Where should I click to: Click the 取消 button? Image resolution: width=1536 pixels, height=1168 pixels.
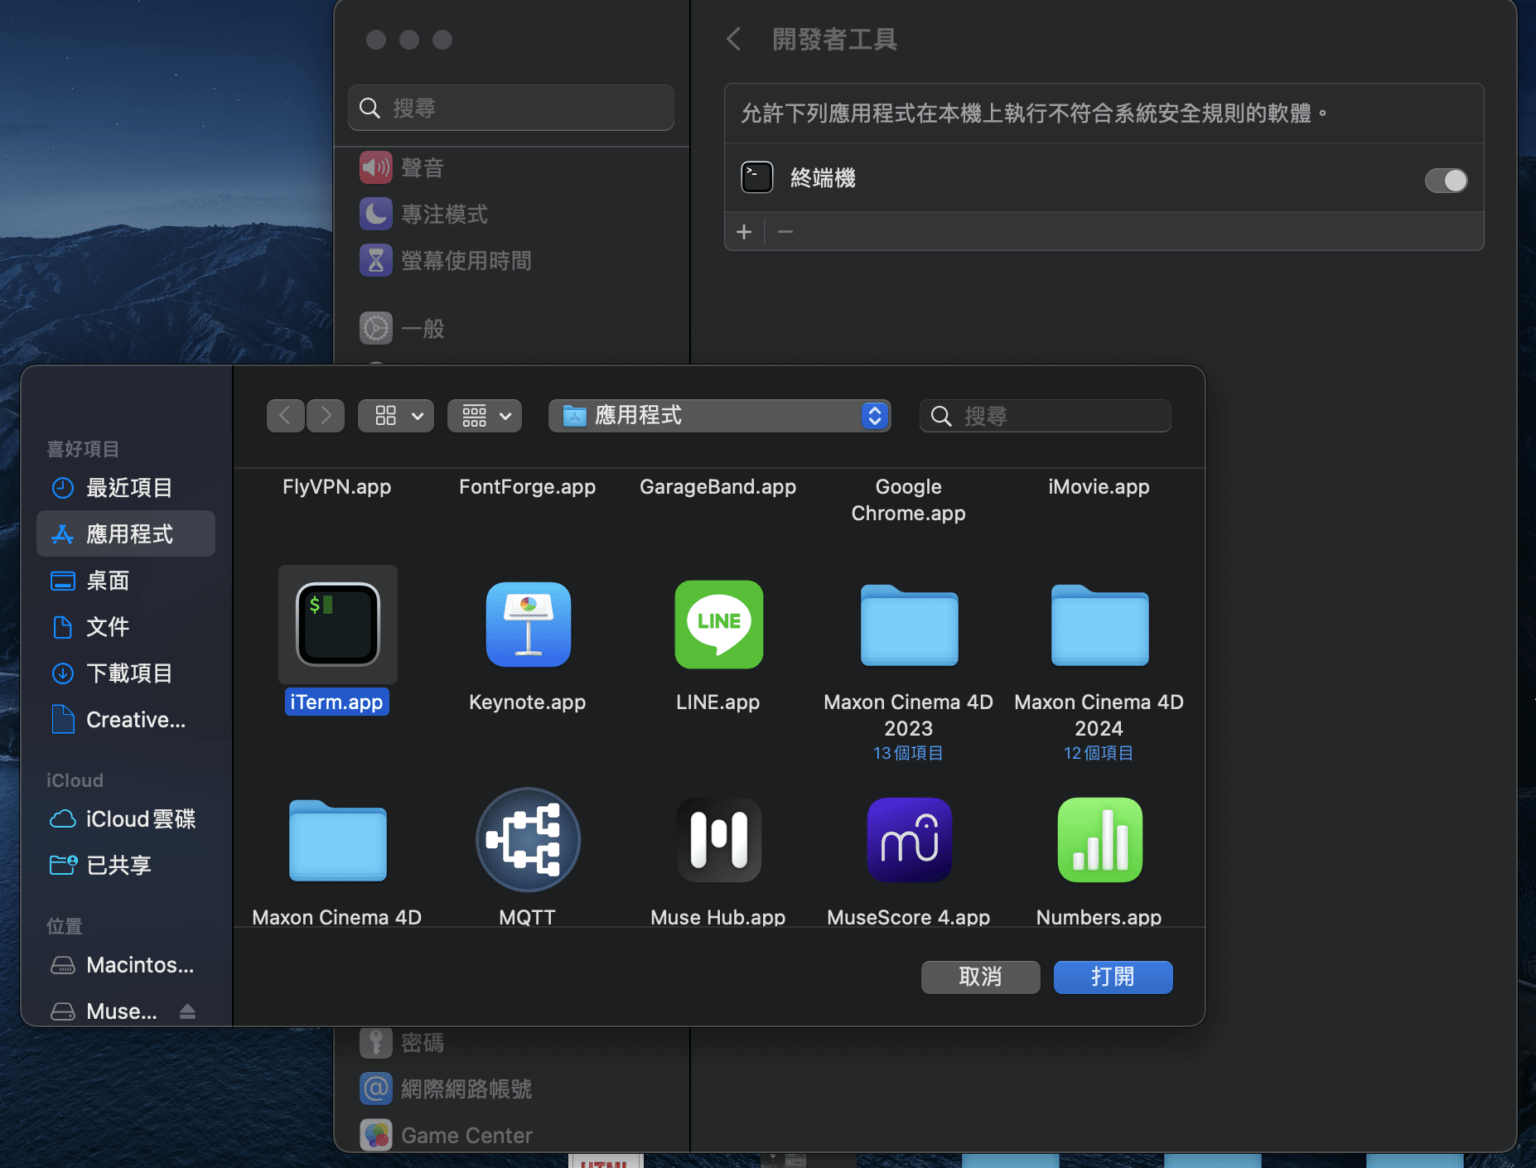pos(980,977)
